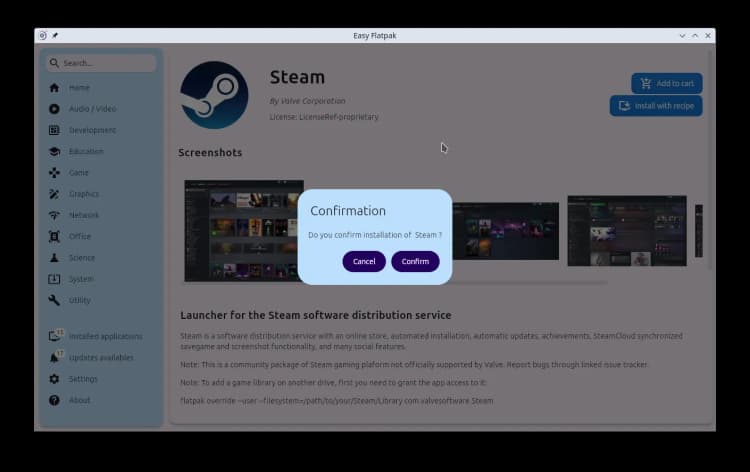This screenshot has width=750, height=472.
Task: Confirm the Steam installation
Action: [415, 262]
